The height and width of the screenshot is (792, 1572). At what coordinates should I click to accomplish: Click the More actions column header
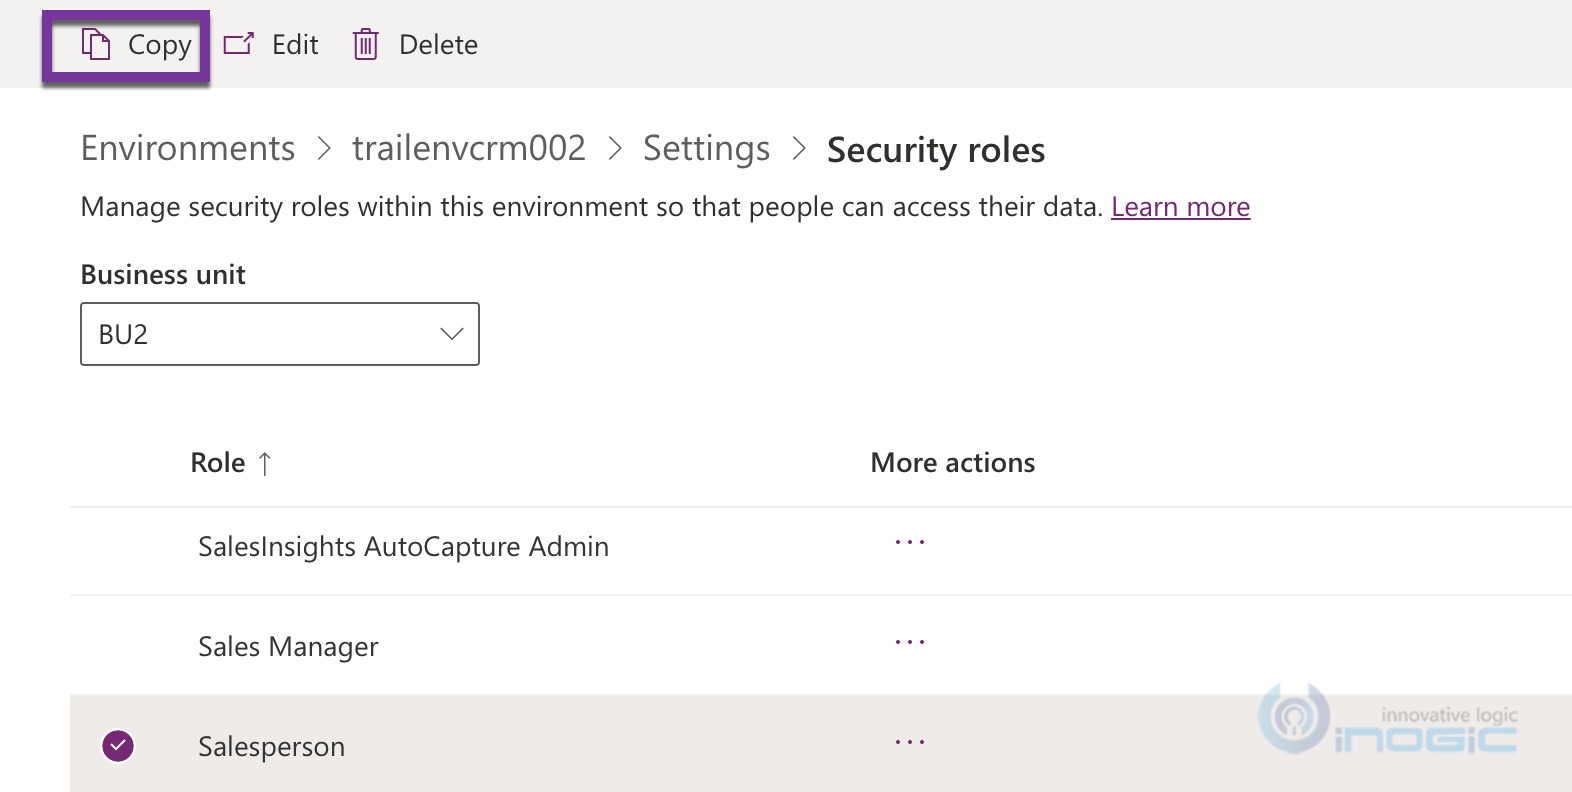(x=953, y=463)
